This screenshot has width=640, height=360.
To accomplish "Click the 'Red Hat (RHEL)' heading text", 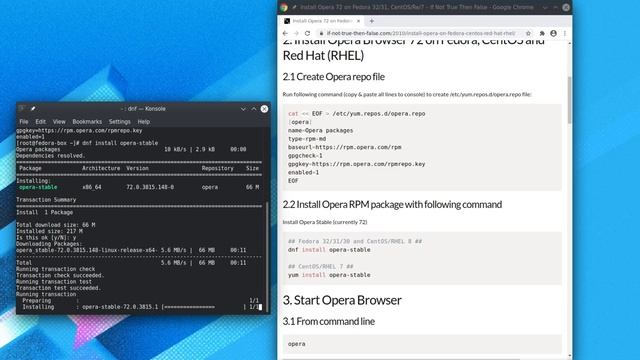I will (323, 56).
